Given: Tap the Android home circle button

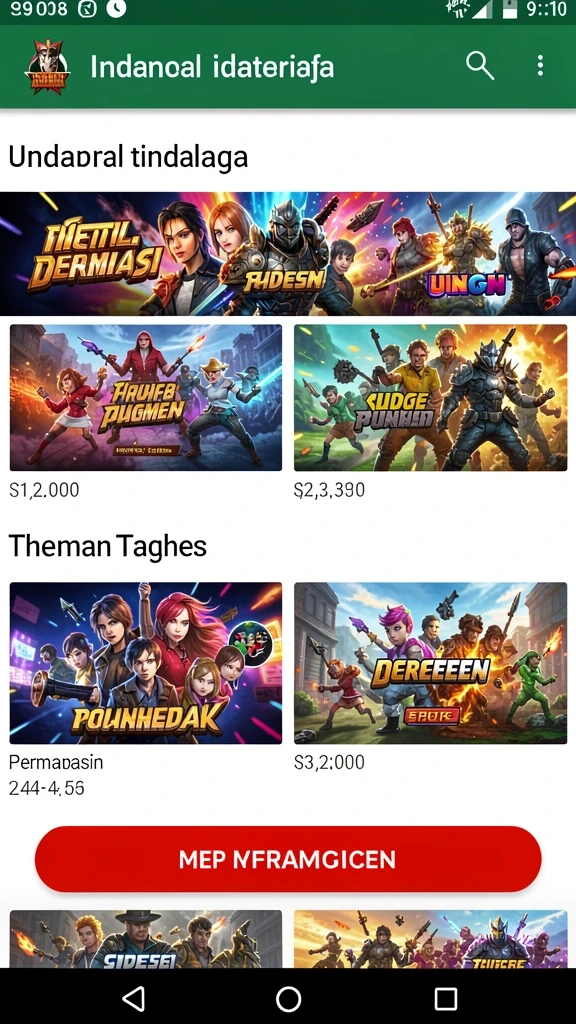Looking at the screenshot, I should (288, 999).
